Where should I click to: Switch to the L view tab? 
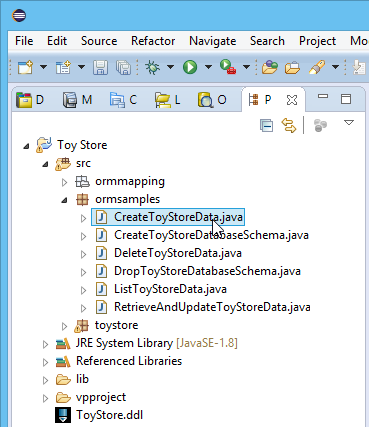(168, 100)
